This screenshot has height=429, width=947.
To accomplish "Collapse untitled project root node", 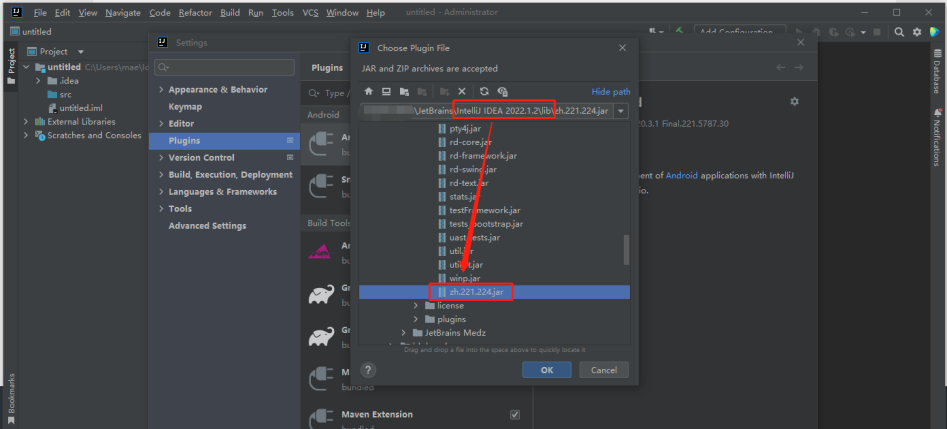I will [26, 67].
